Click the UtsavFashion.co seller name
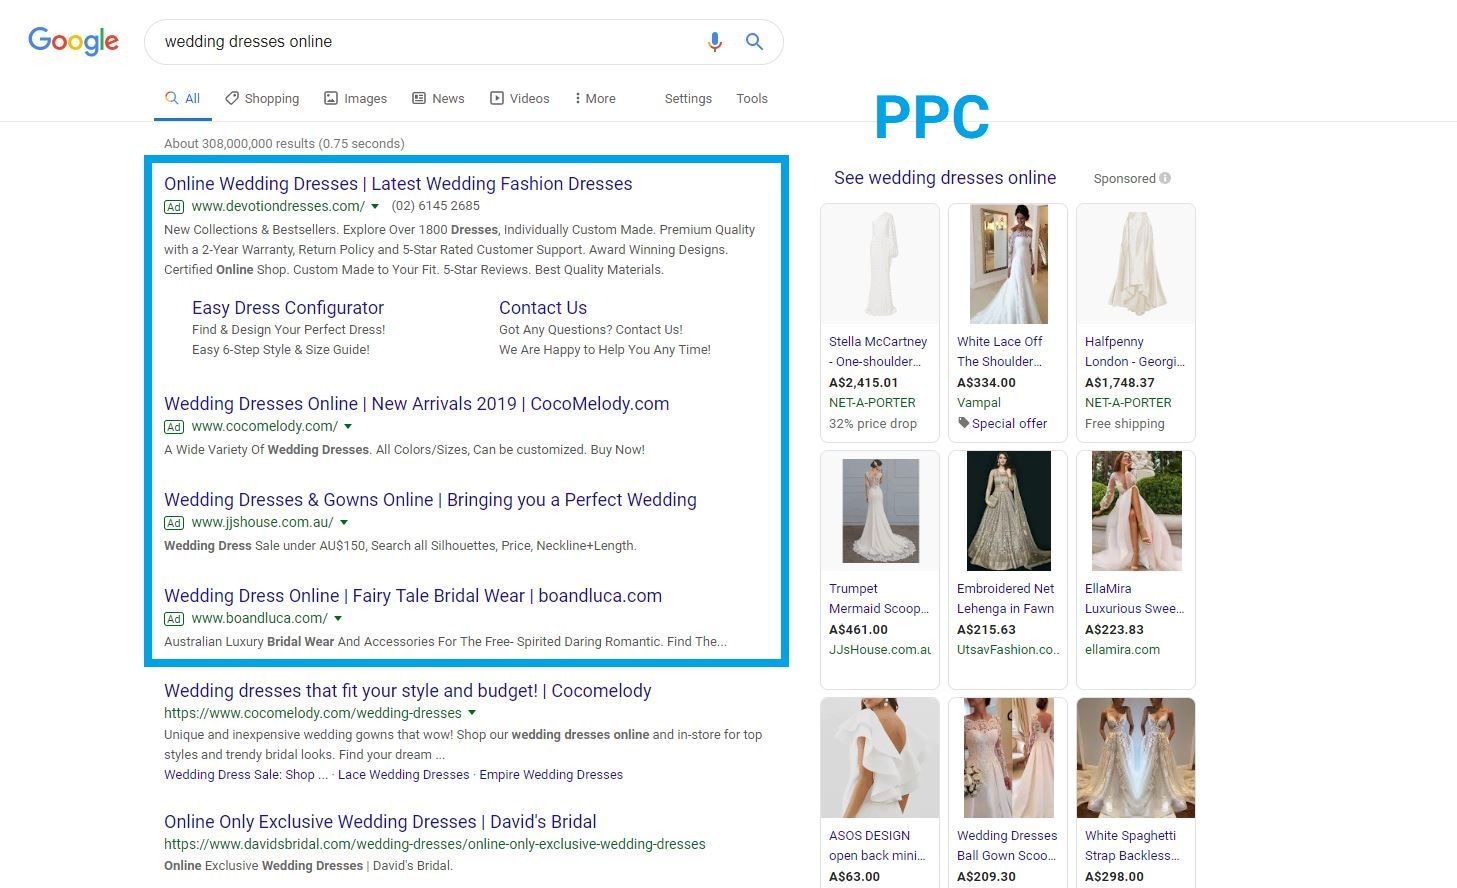This screenshot has width=1457, height=888. tap(1008, 649)
